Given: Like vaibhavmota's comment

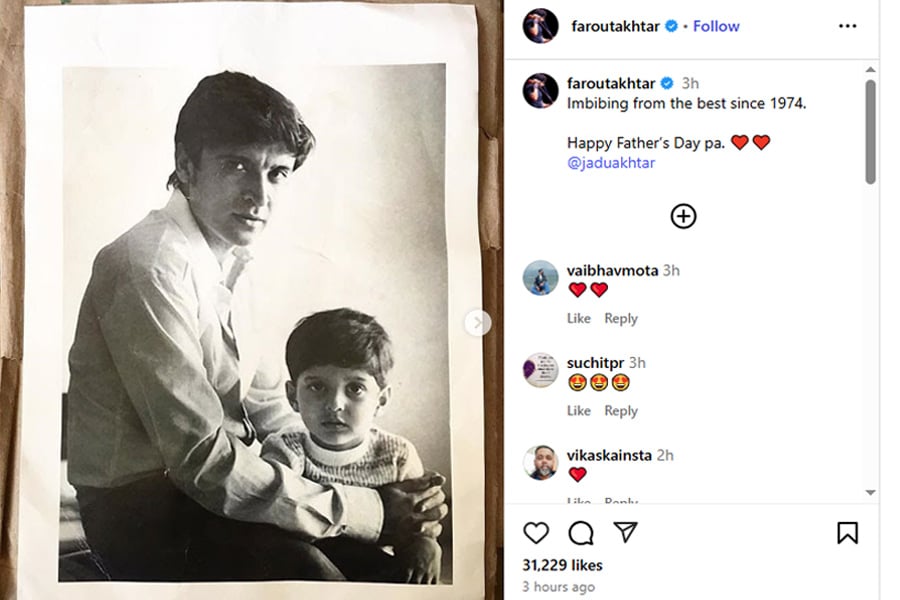Looking at the screenshot, I should coord(579,318).
